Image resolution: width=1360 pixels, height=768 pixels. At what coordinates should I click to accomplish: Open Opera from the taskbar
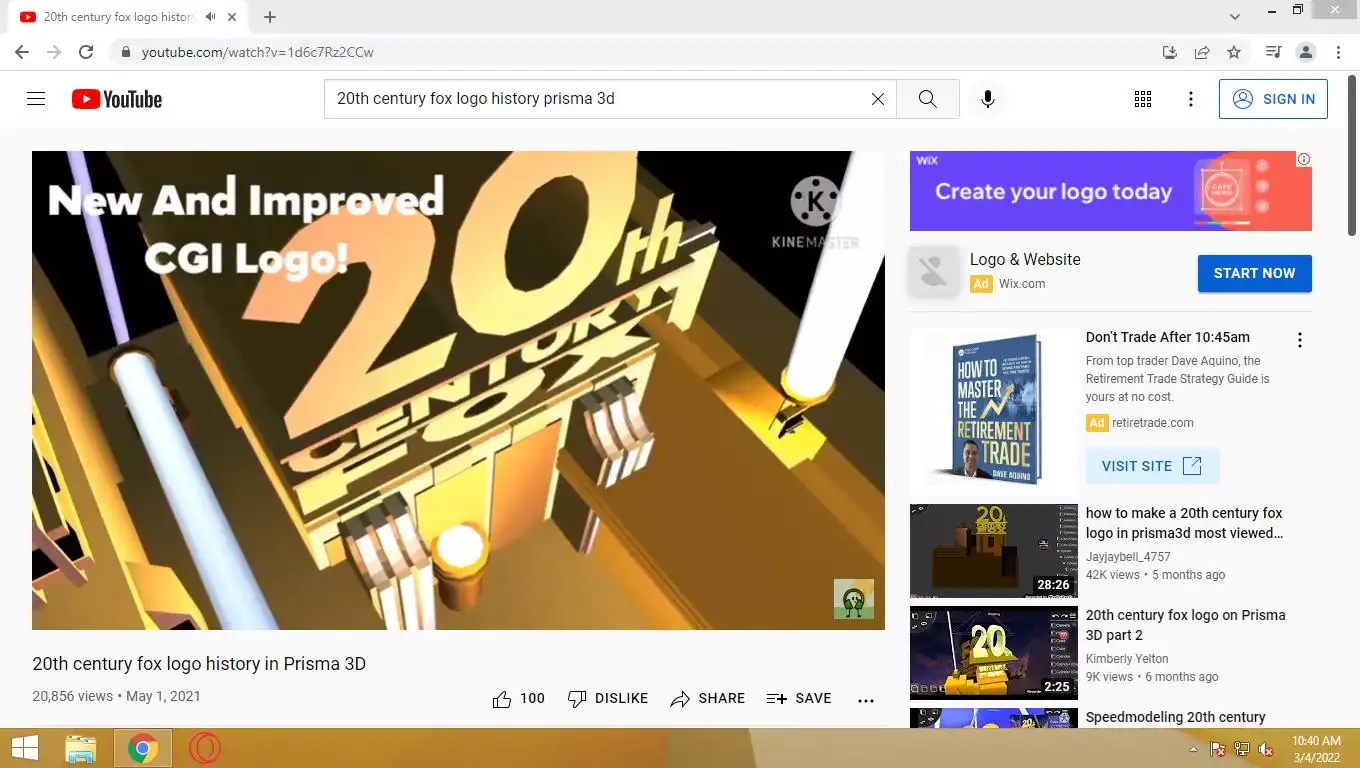(x=205, y=748)
